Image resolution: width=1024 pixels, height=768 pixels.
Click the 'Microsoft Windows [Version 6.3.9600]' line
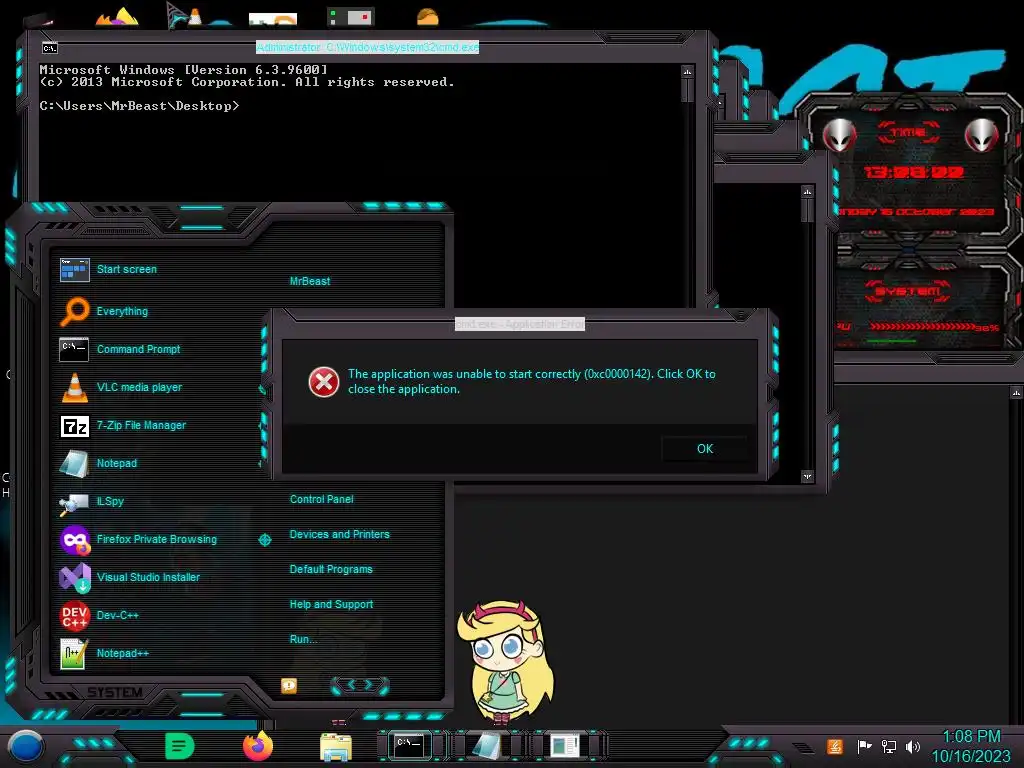tap(183, 69)
